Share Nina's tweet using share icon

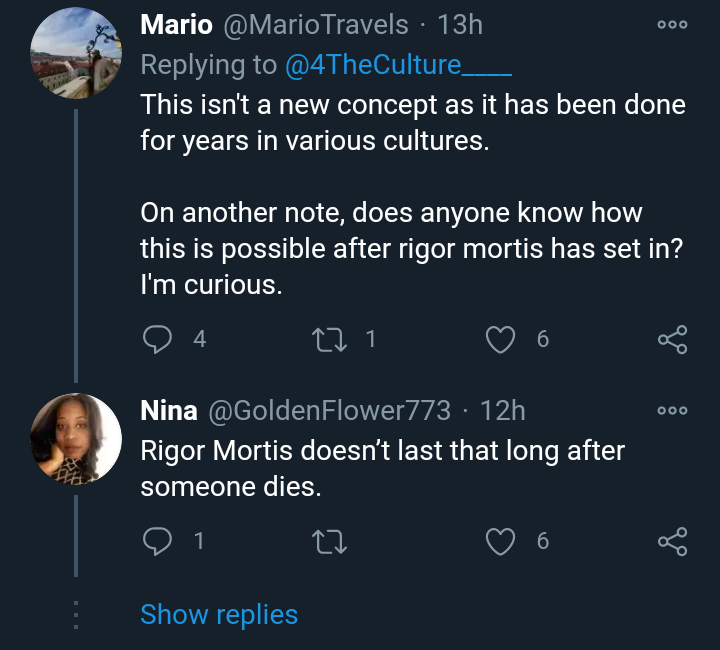[673, 541]
